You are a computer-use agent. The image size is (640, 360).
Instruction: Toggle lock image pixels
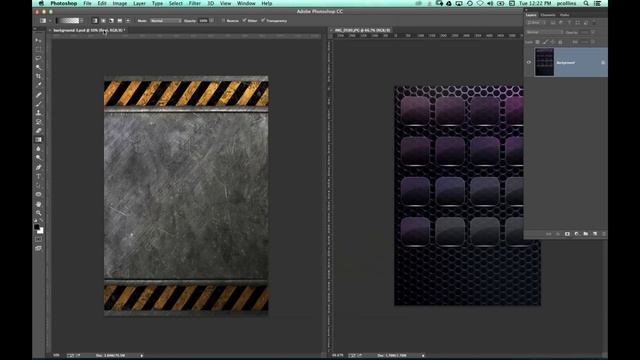tap(545, 42)
